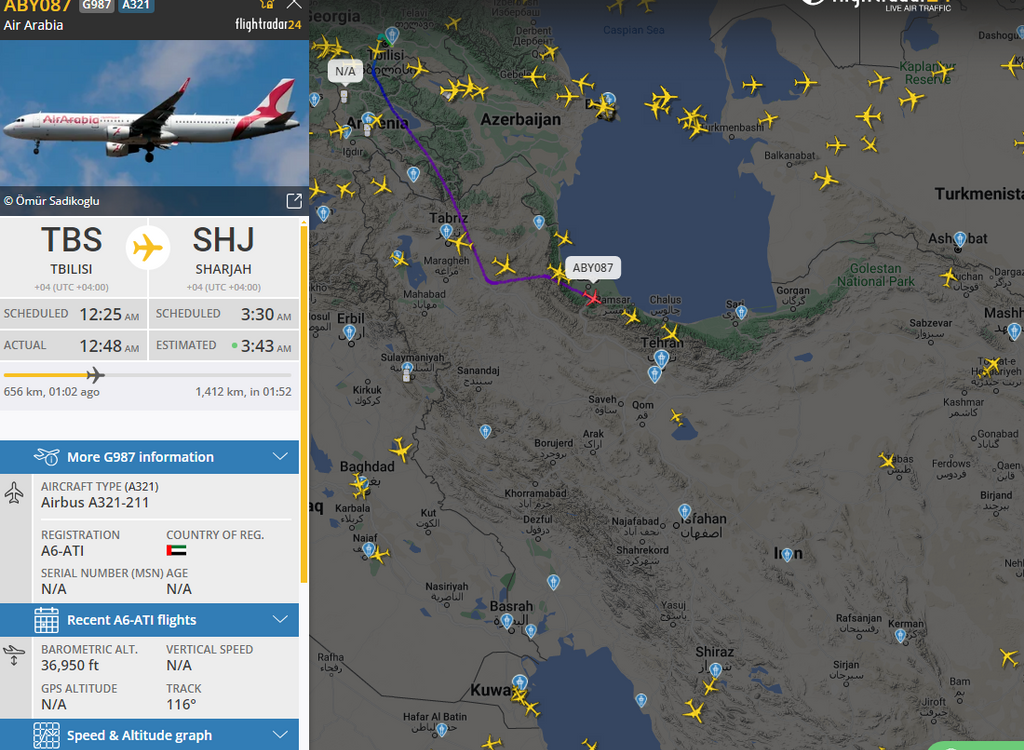
Task: Click the red ABY087 aircraft icon
Action: tap(592, 298)
